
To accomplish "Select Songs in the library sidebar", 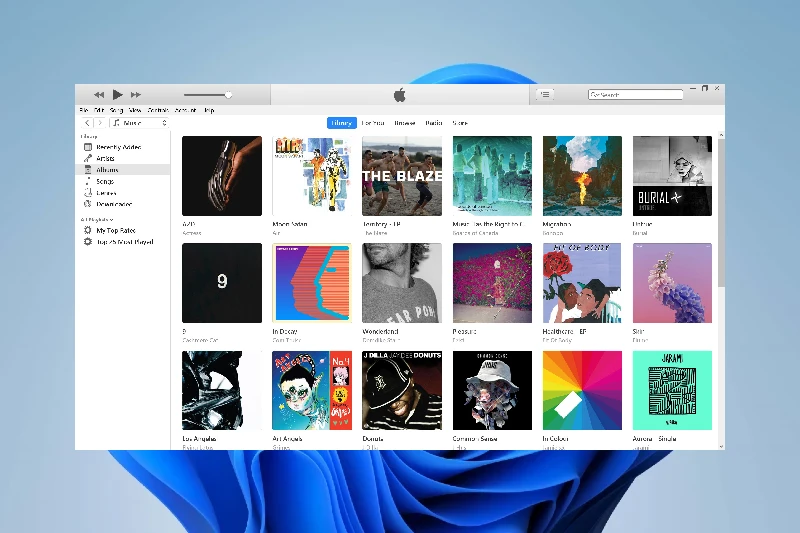I will point(106,181).
